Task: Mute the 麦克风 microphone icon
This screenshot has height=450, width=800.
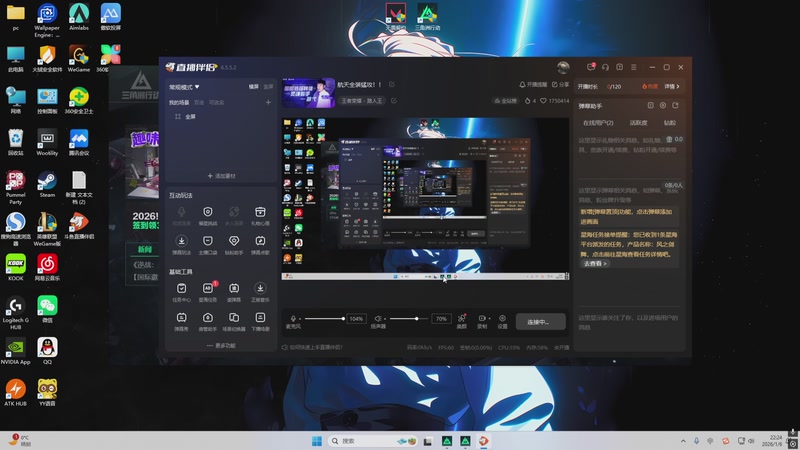Action: pyautogui.click(x=293, y=318)
